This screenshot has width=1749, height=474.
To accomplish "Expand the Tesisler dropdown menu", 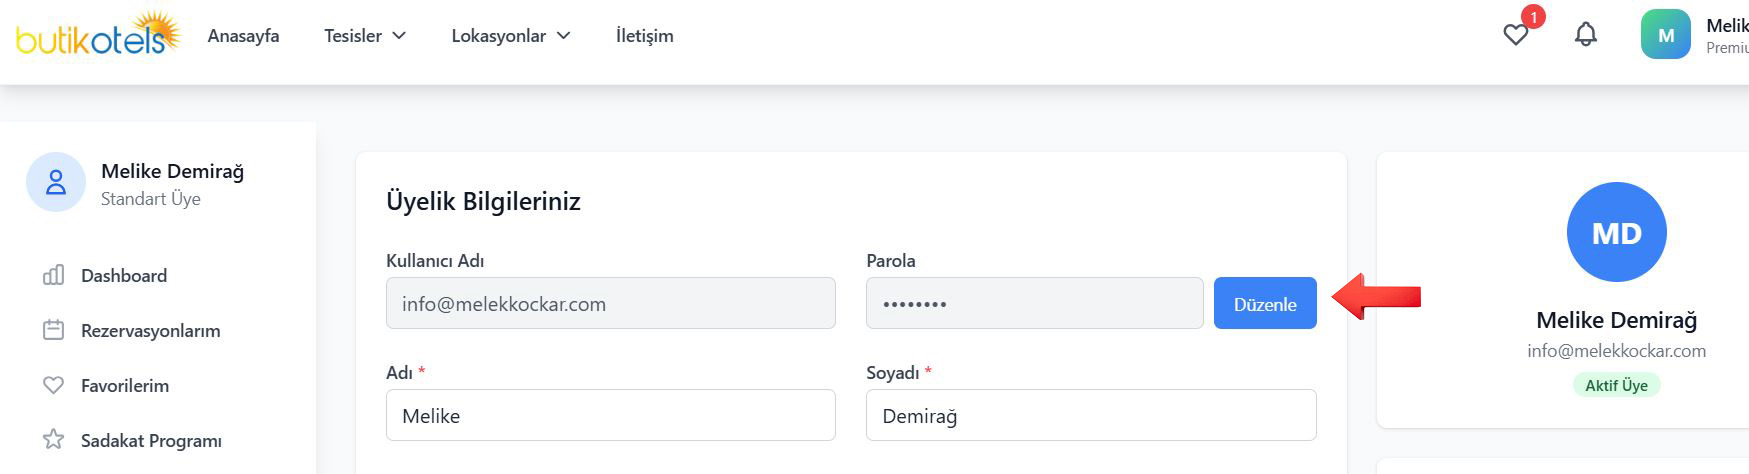I will (x=365, y=36).
